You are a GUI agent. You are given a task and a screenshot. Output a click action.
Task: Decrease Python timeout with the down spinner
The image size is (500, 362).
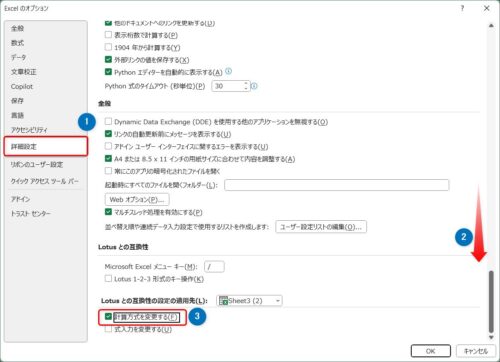click(246, 88)
